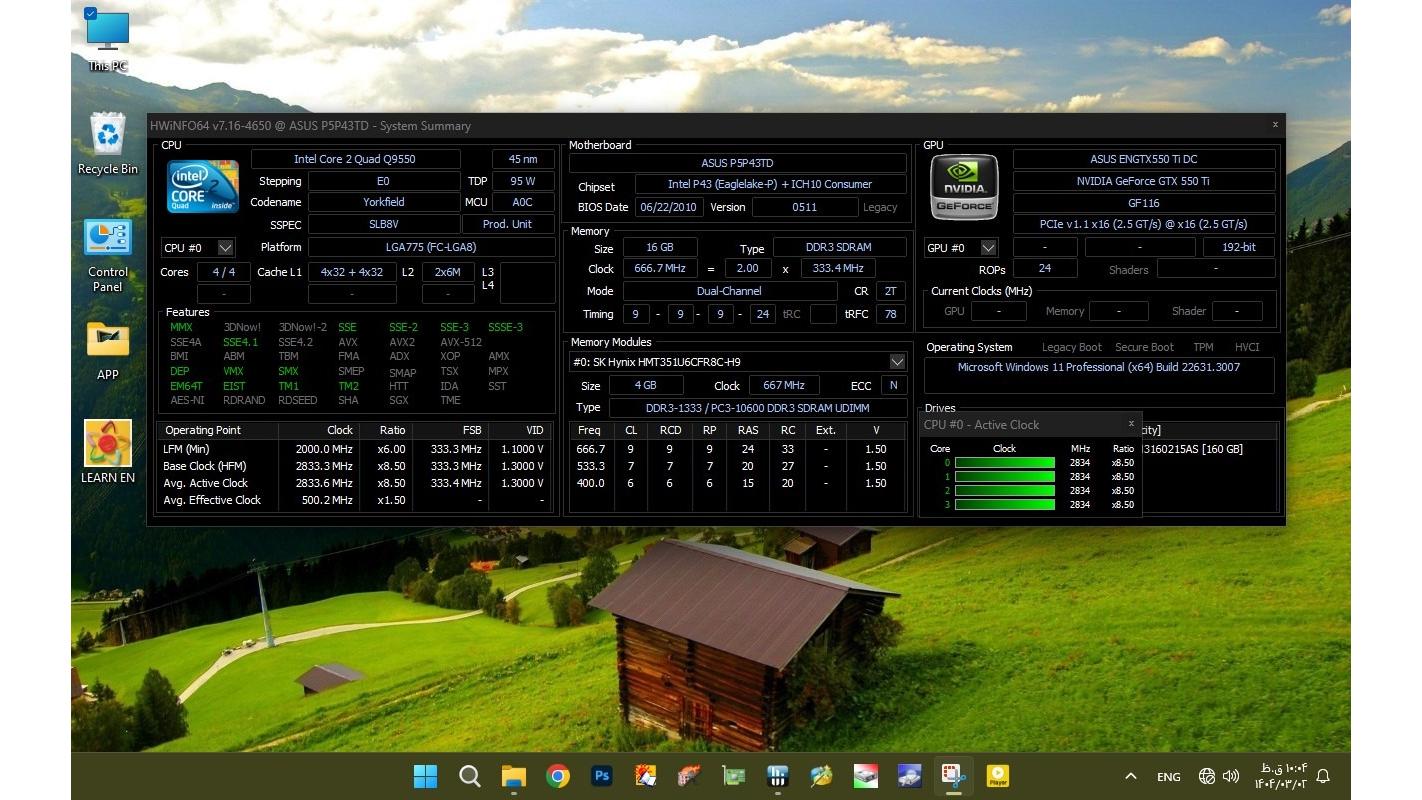The image size is (1422, 800).
Task: Click the NVIDIA GeForce logo
Action: (964, 187)
